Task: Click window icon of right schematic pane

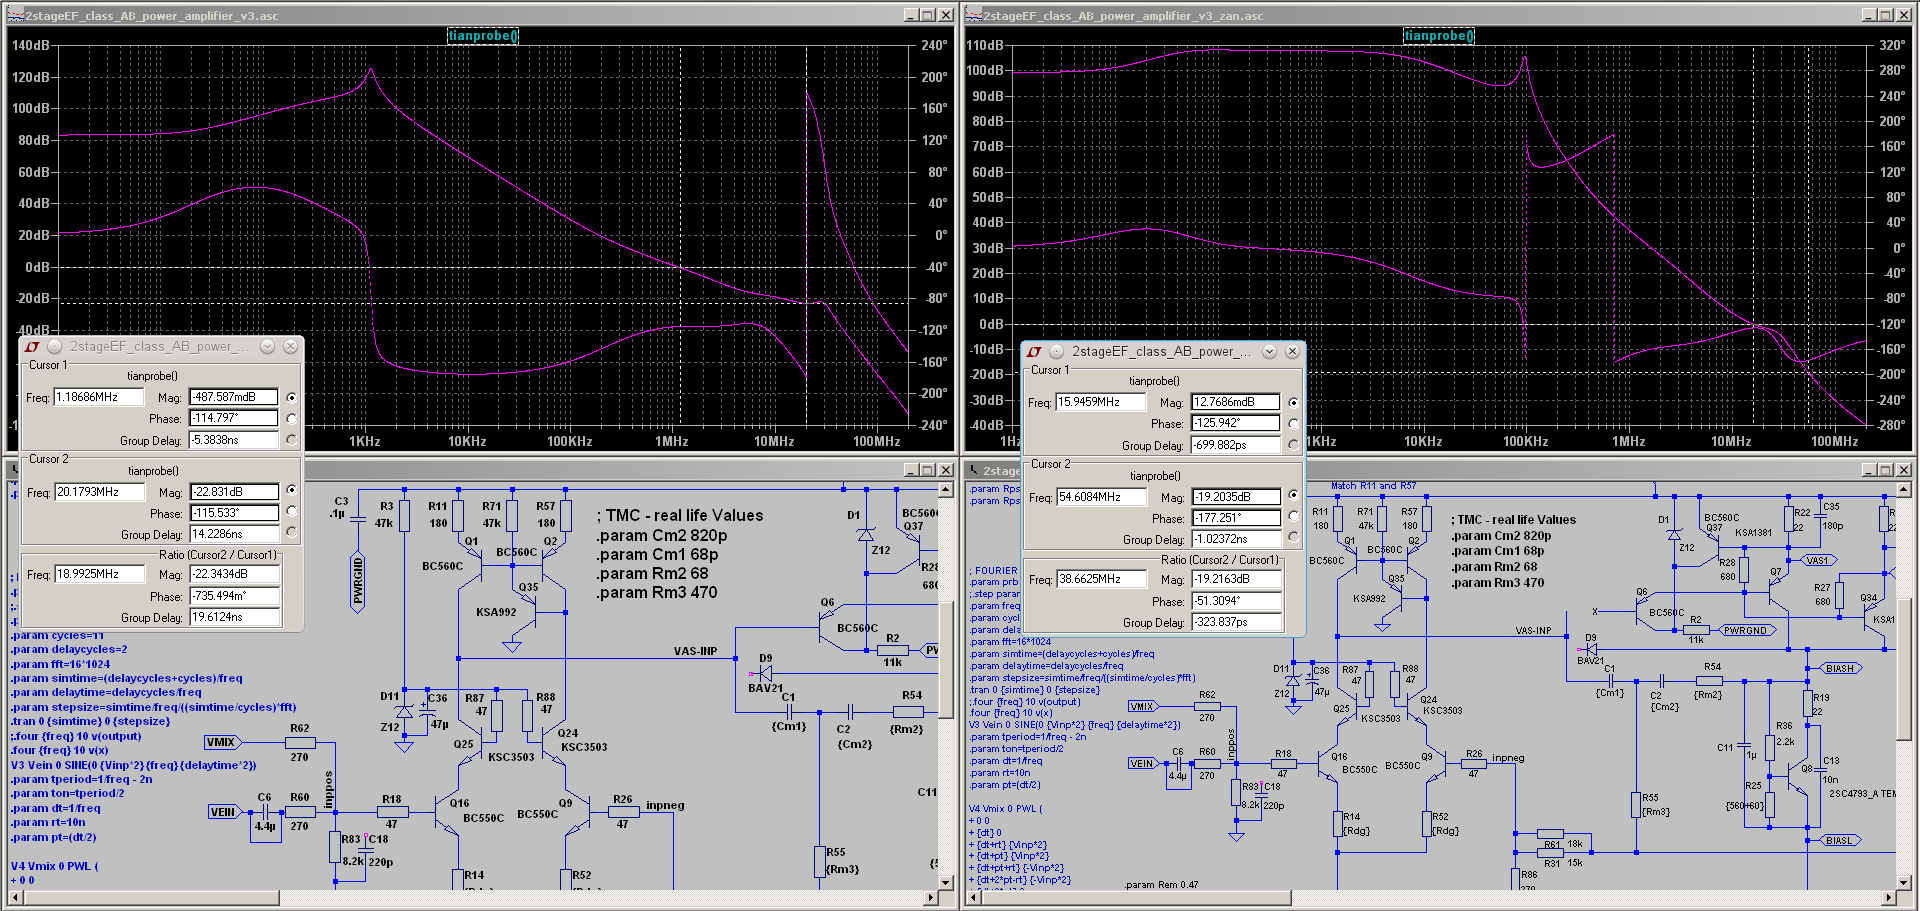Action: tap(973, 469)
